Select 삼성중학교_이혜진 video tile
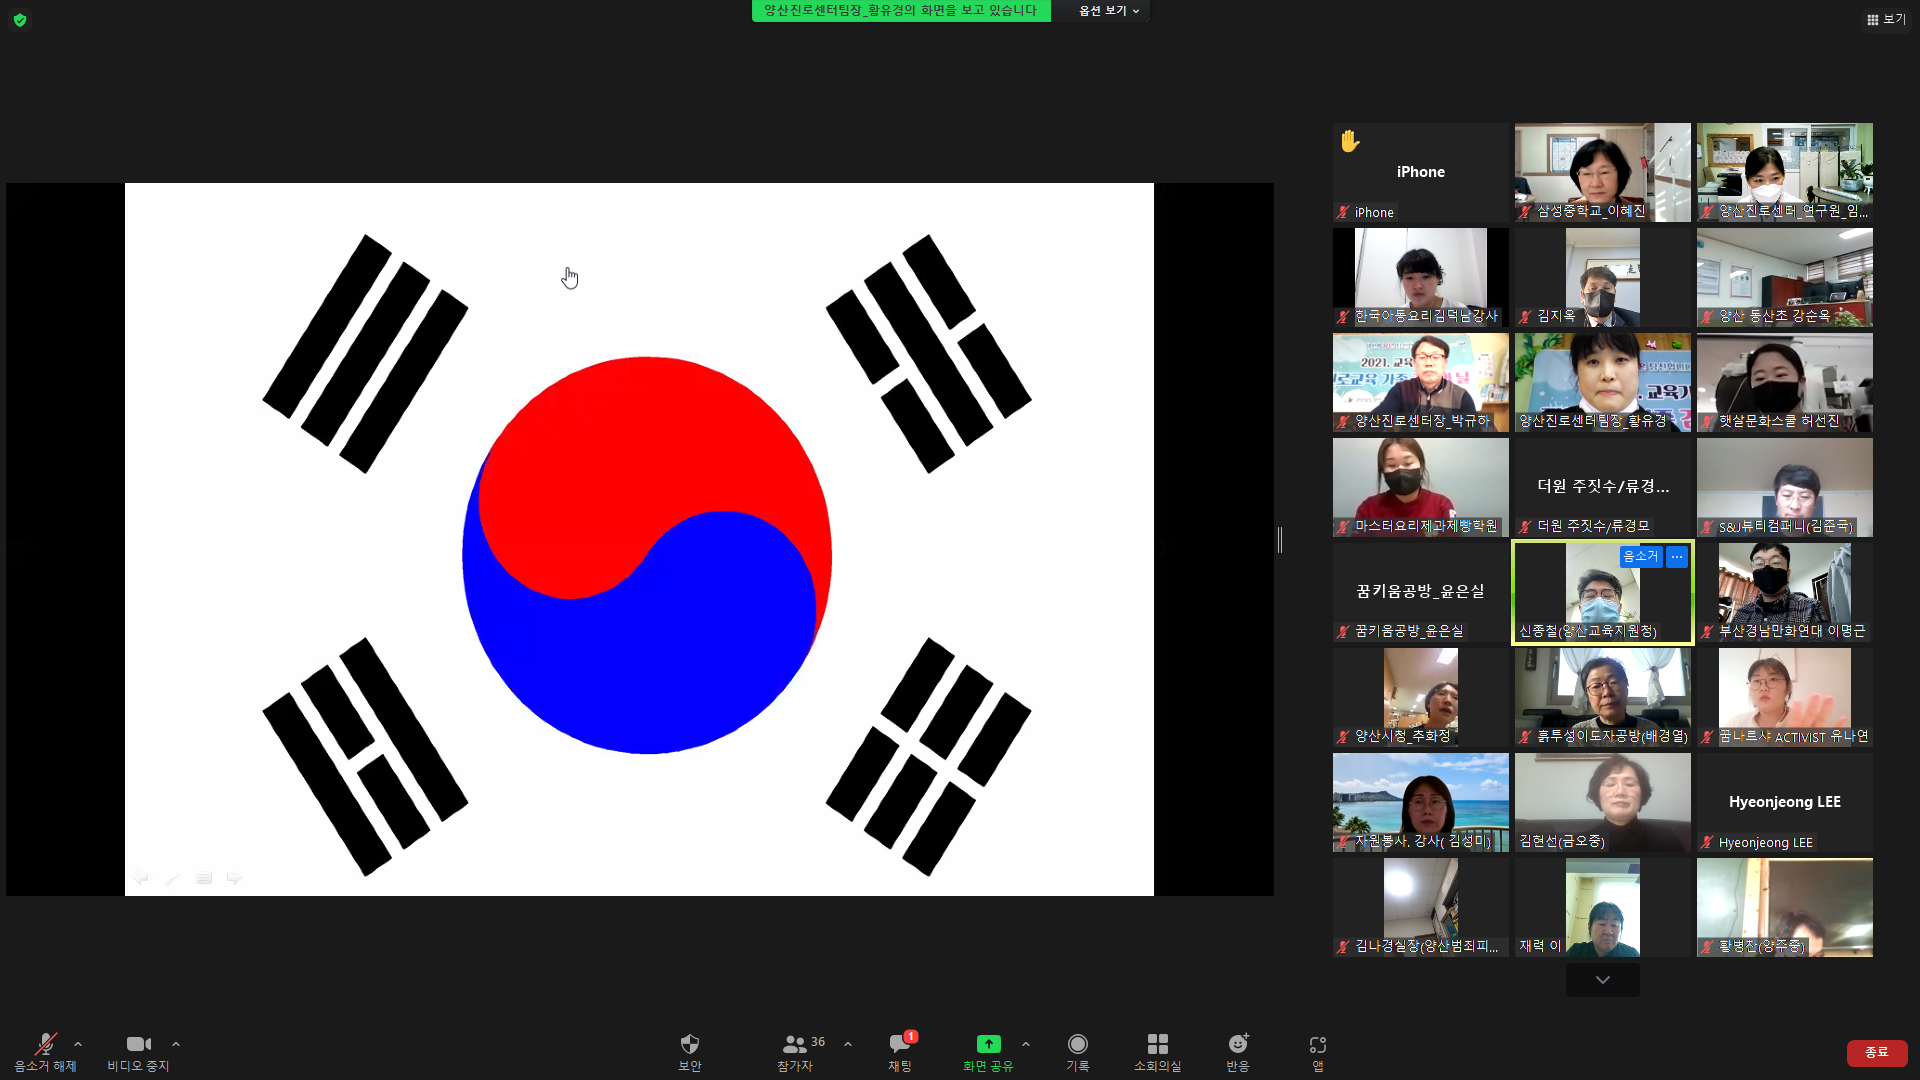The image size is (1920, 1080). 1602,172
